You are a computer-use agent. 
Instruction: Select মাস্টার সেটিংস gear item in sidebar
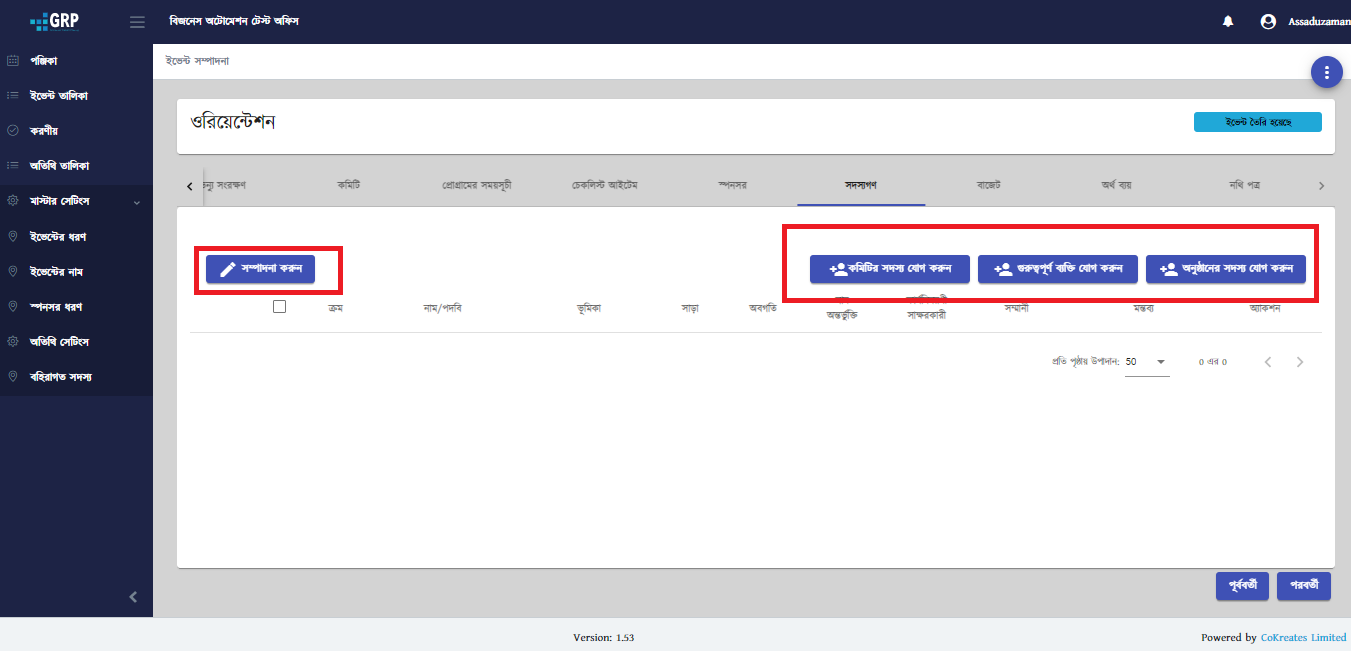pos(60,202)
